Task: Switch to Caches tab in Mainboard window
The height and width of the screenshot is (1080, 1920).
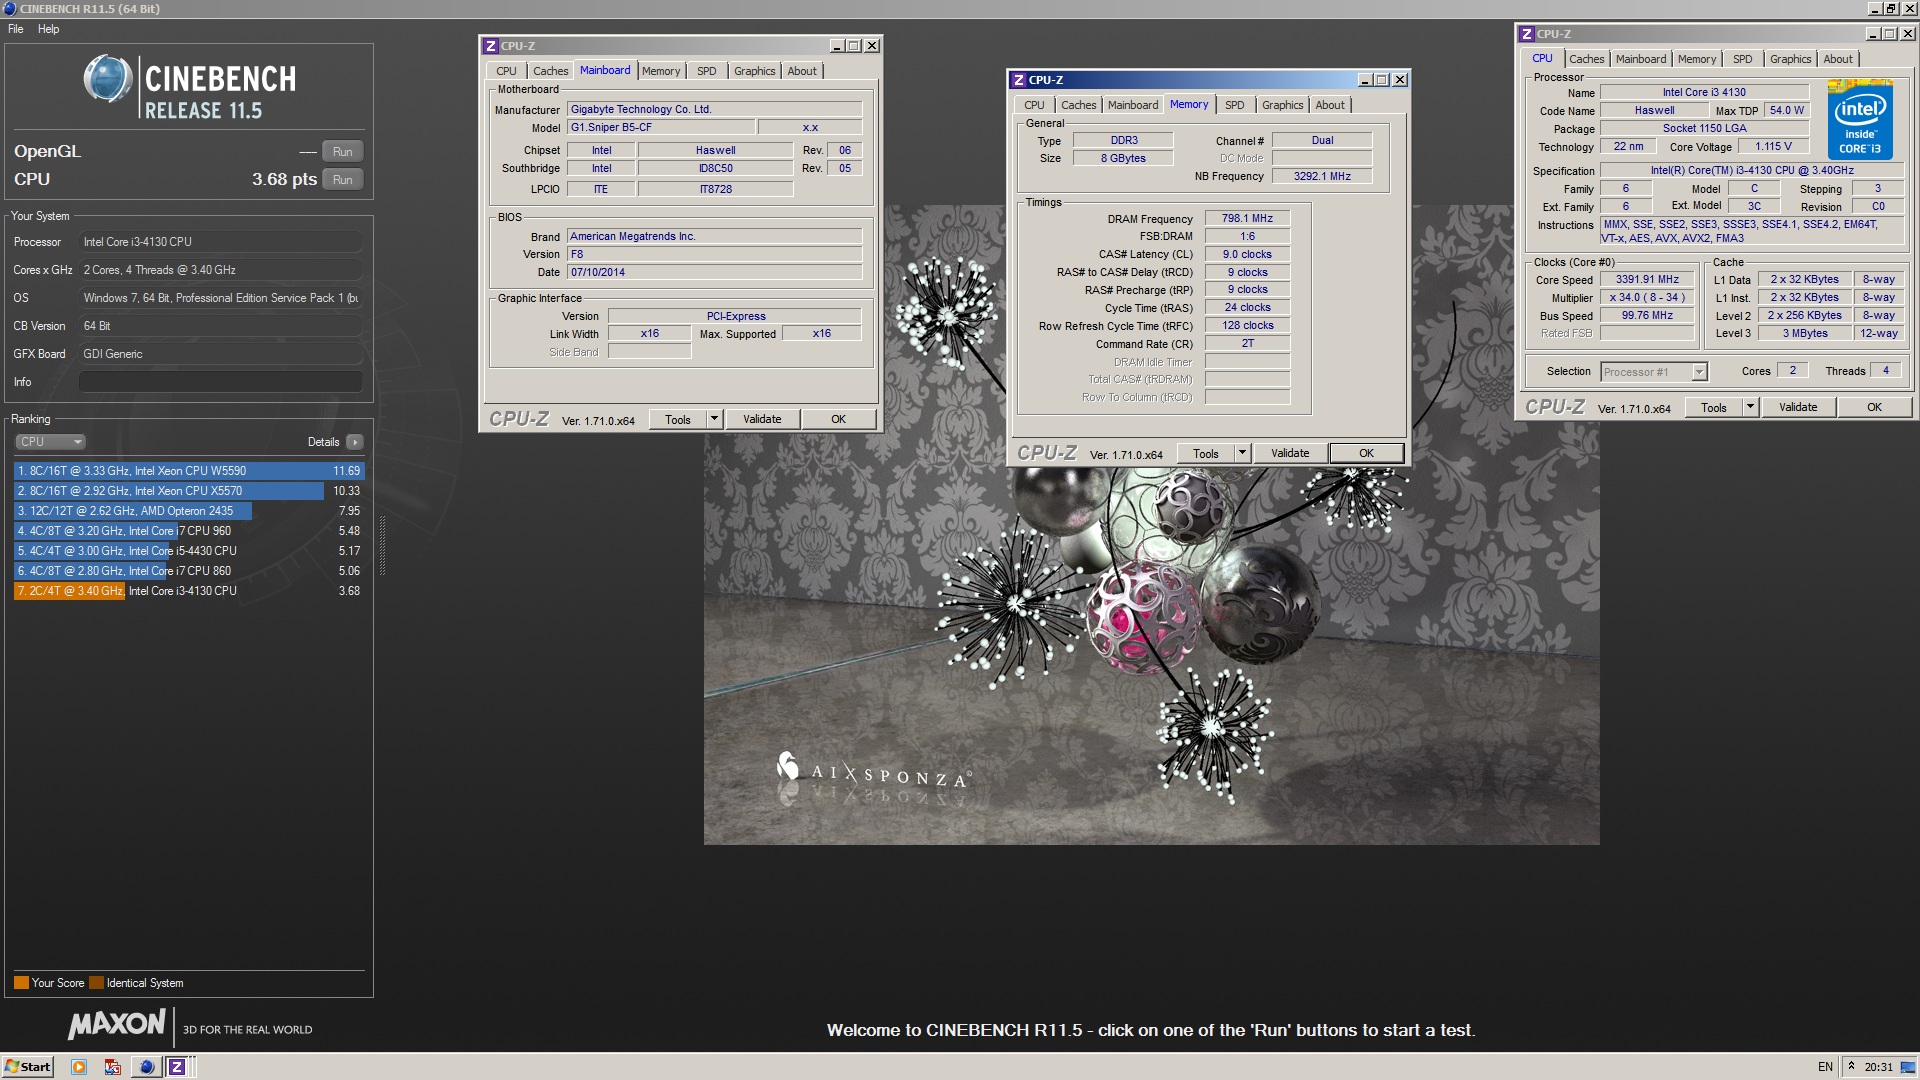Action: tap(550, 71)
